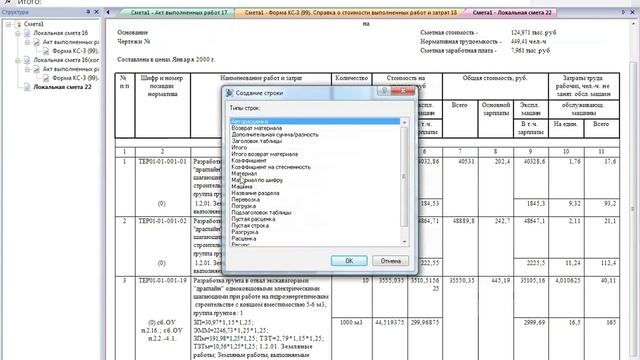Select "Коэффициент на стесненность" entry
The width and height of the screenshot is (640, 360).
point(315,167)
